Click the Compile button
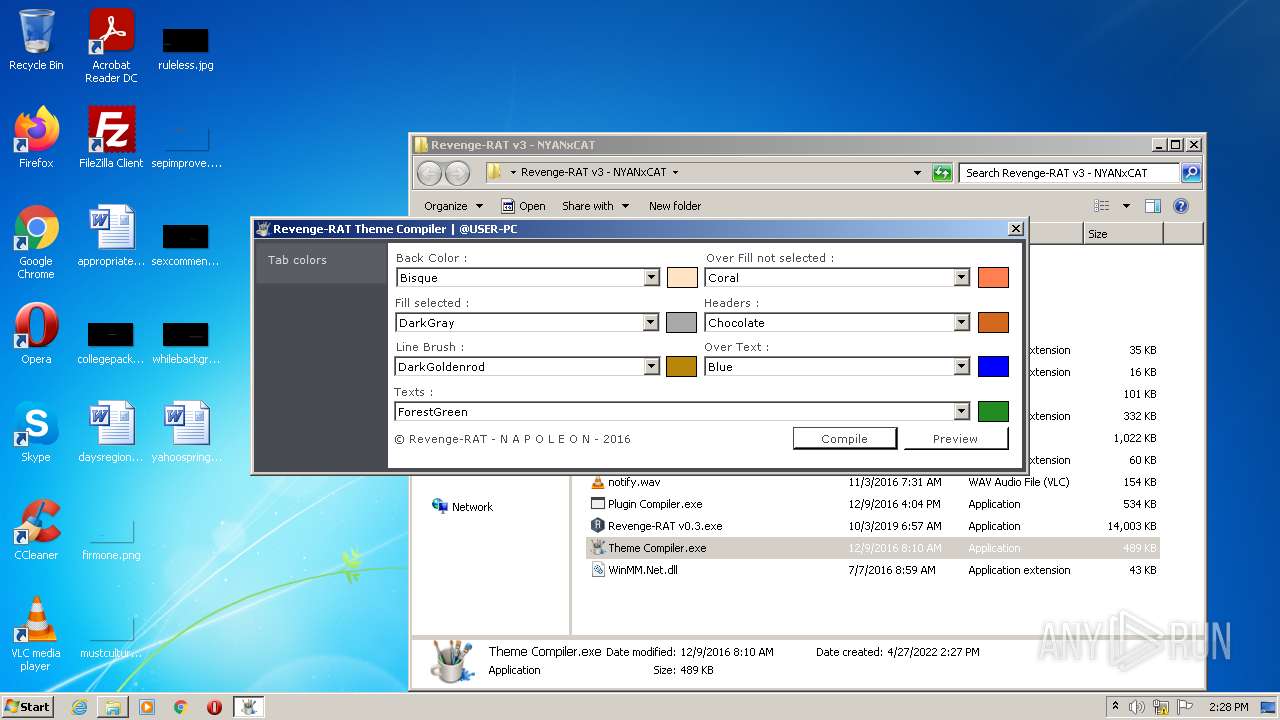Viewport: 1280px width, 720px height. click(845, 438)
